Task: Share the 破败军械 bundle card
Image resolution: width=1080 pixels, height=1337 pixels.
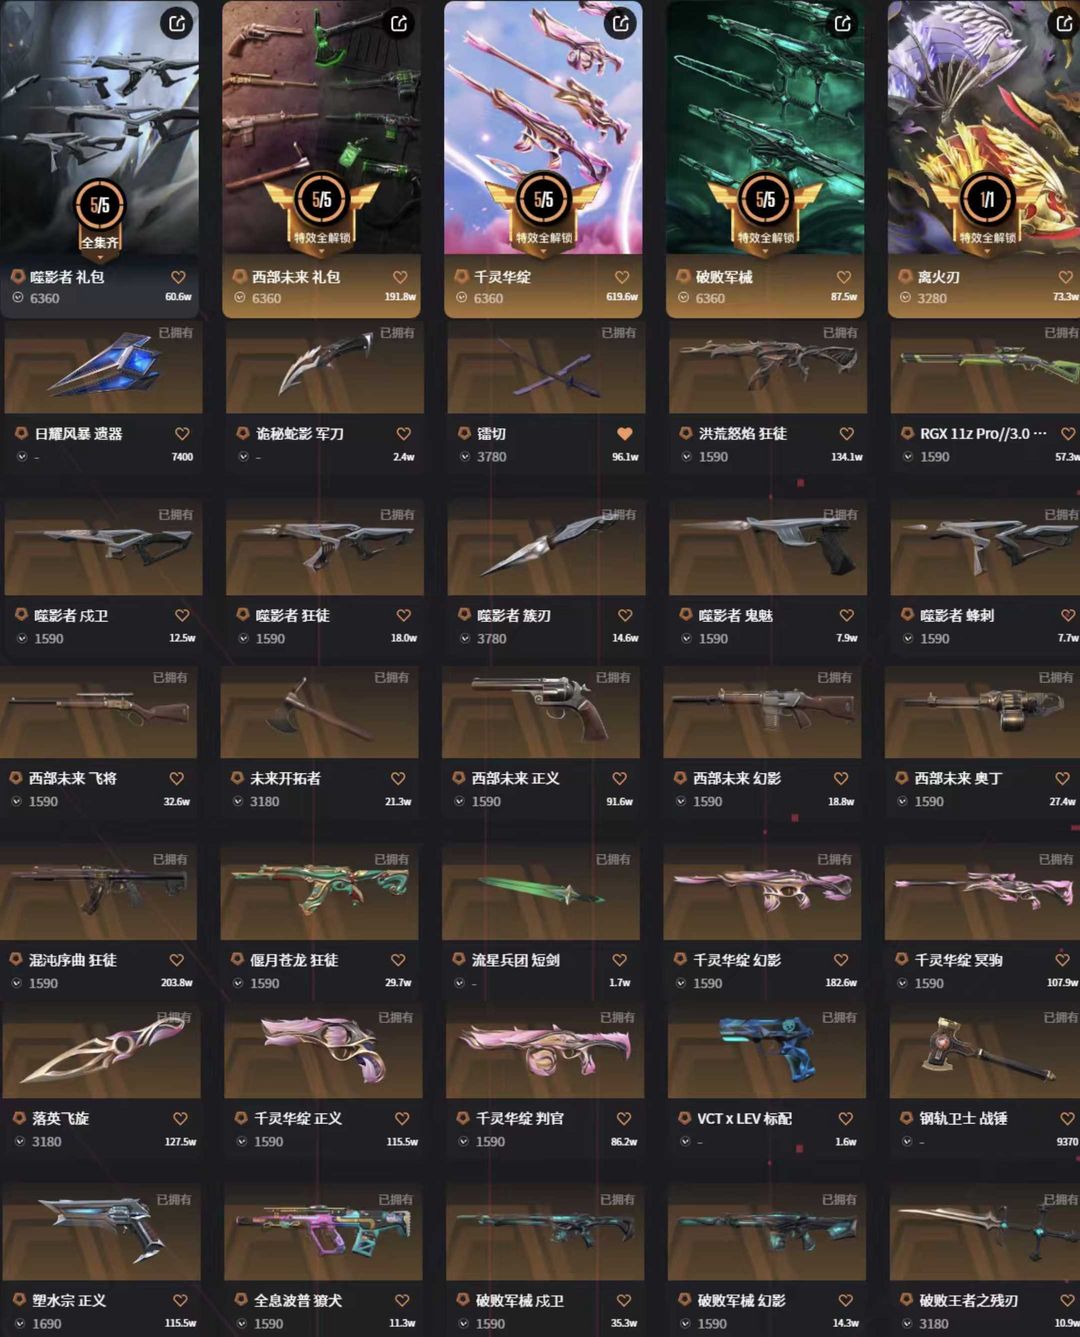Action: (843, 23)
